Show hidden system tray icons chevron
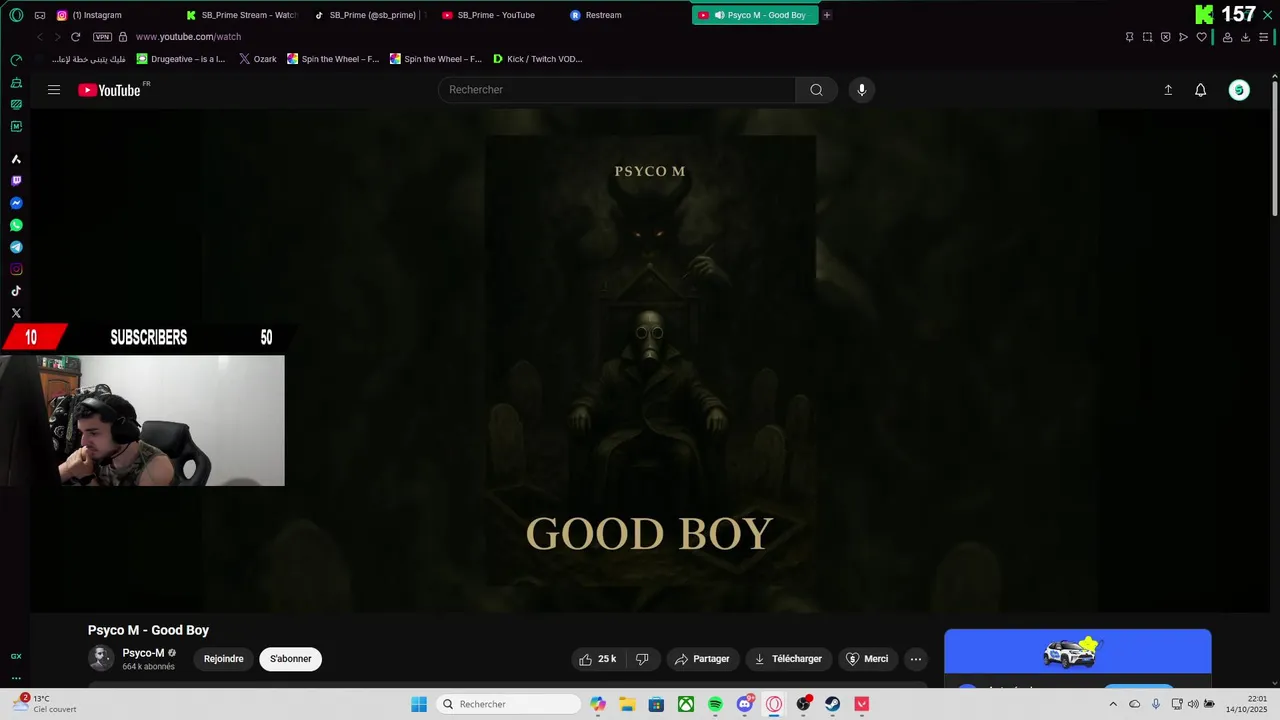 (1113, 704)
